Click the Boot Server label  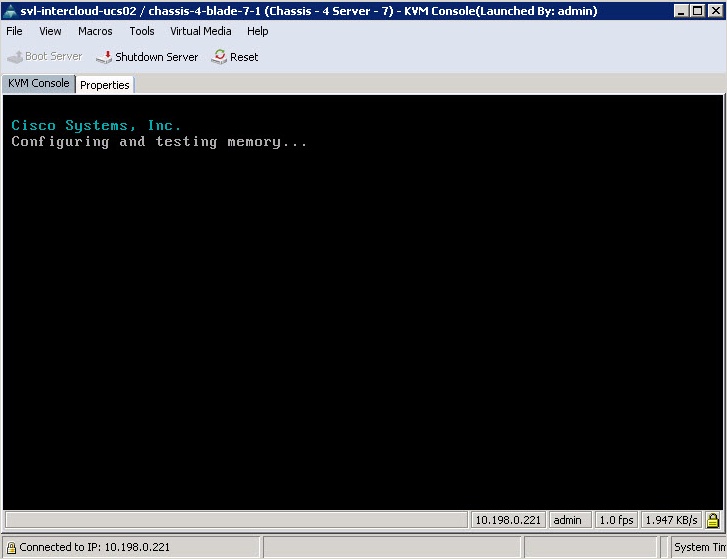[54, 56]
